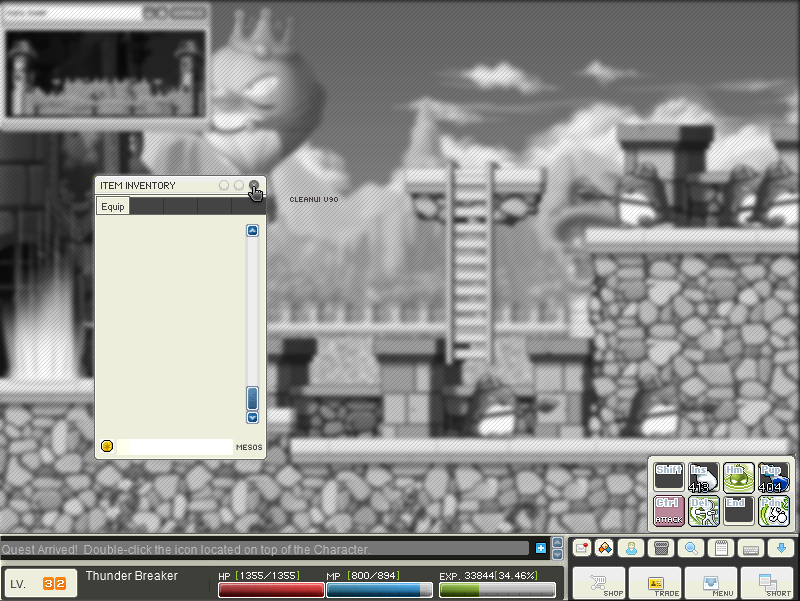Trigger the Ctrl ATTACK quickslot

(669, 511)
